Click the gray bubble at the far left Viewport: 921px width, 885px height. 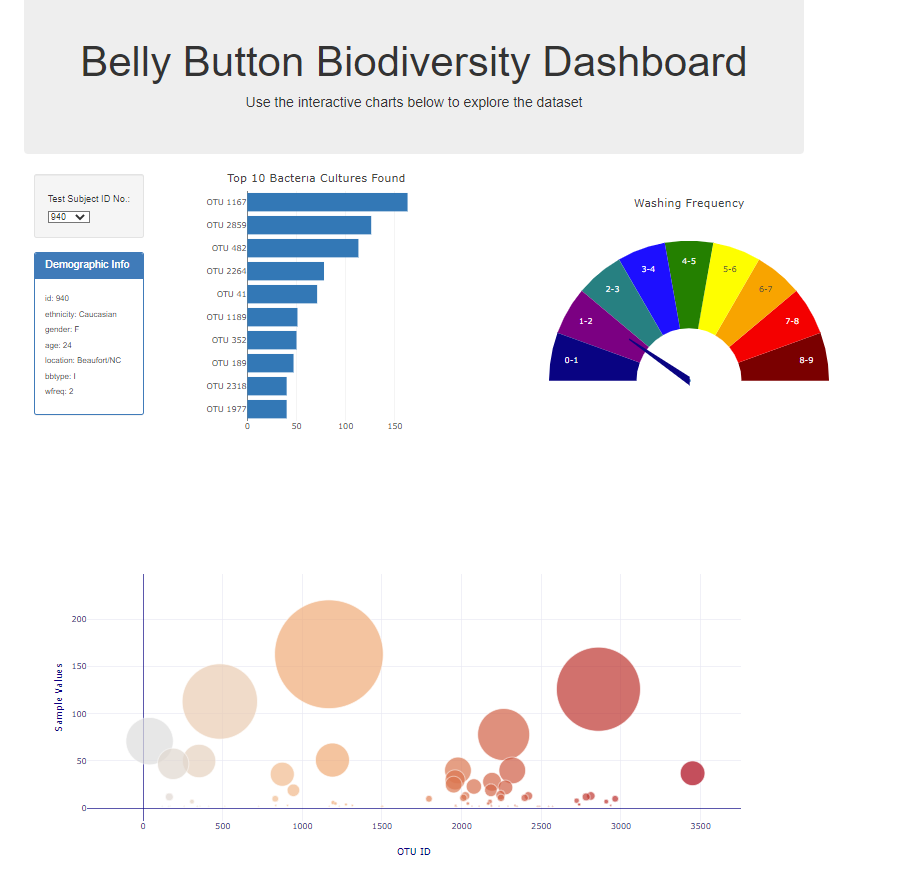(150, 740)
